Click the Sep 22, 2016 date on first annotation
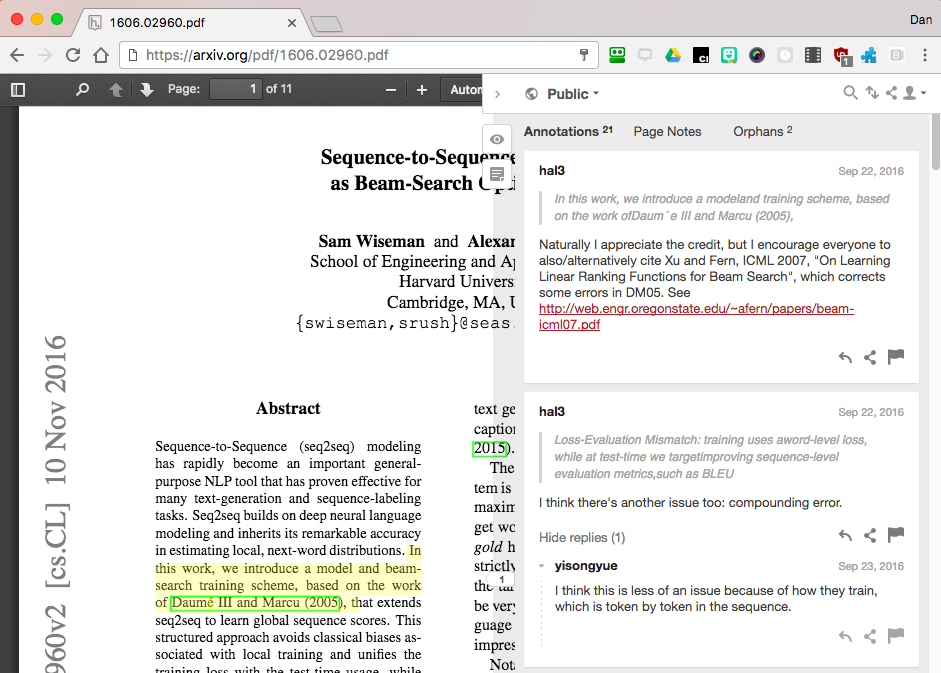Screen dimensions: 941x673 click(871, 172)
